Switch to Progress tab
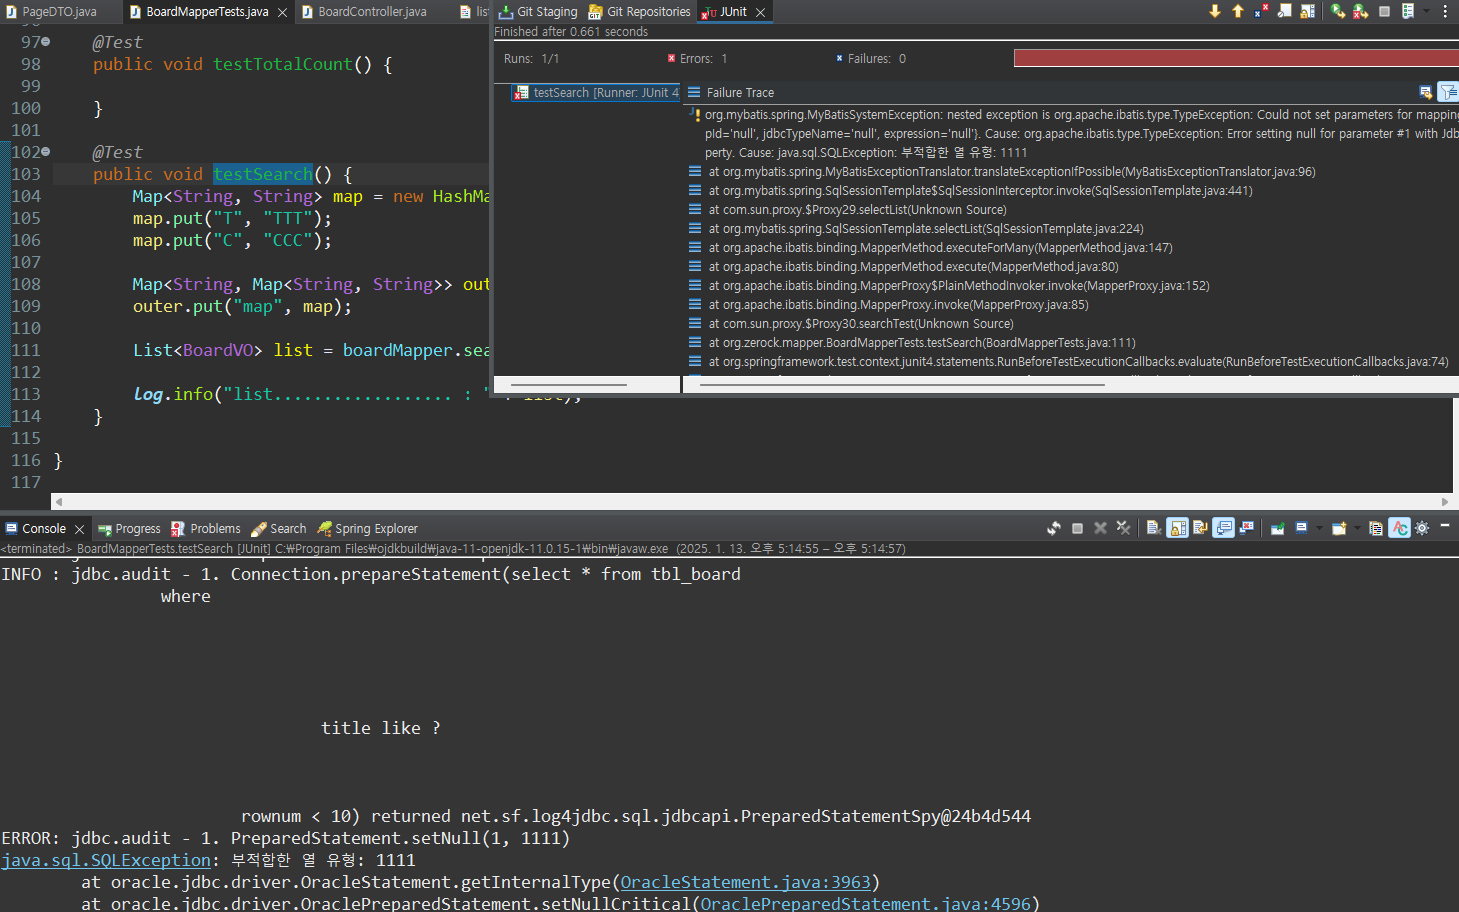1459x912 pixels. point(129,529)
